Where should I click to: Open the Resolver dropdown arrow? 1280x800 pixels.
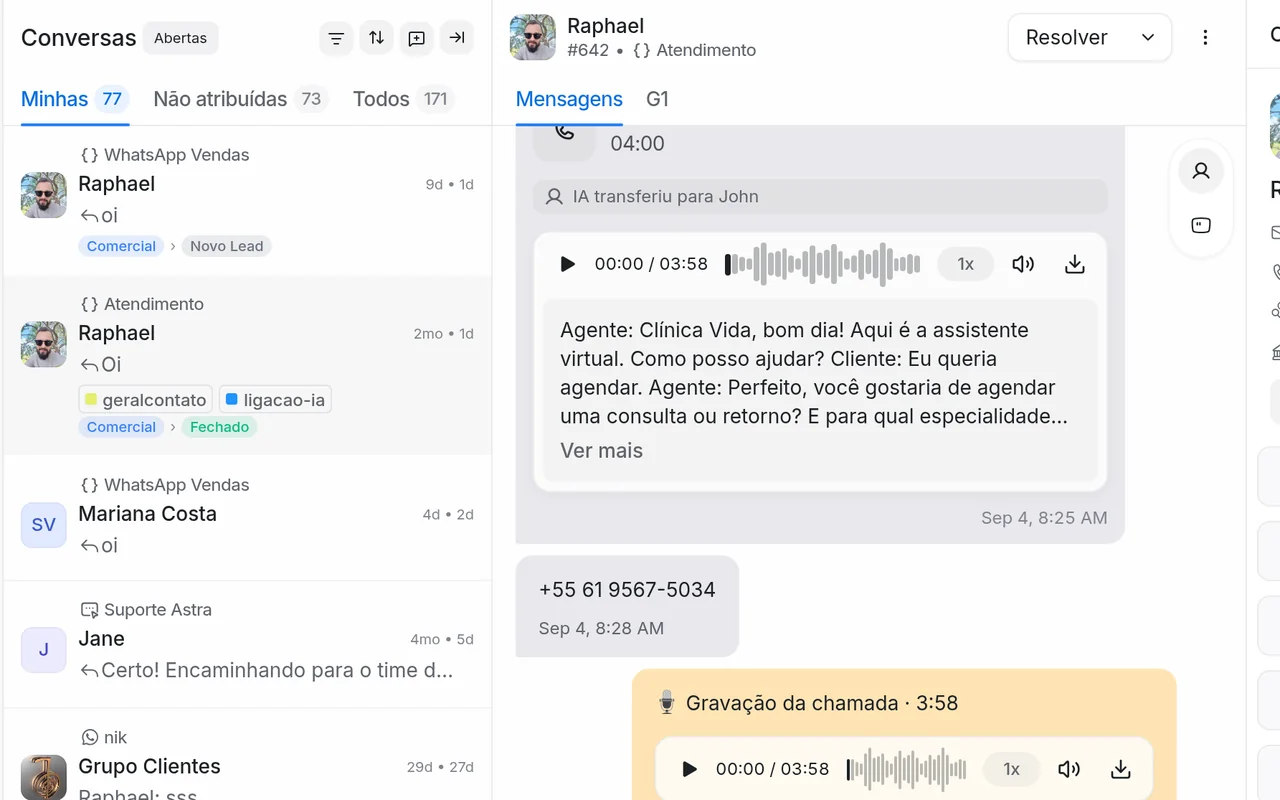tap(1148, 37)
